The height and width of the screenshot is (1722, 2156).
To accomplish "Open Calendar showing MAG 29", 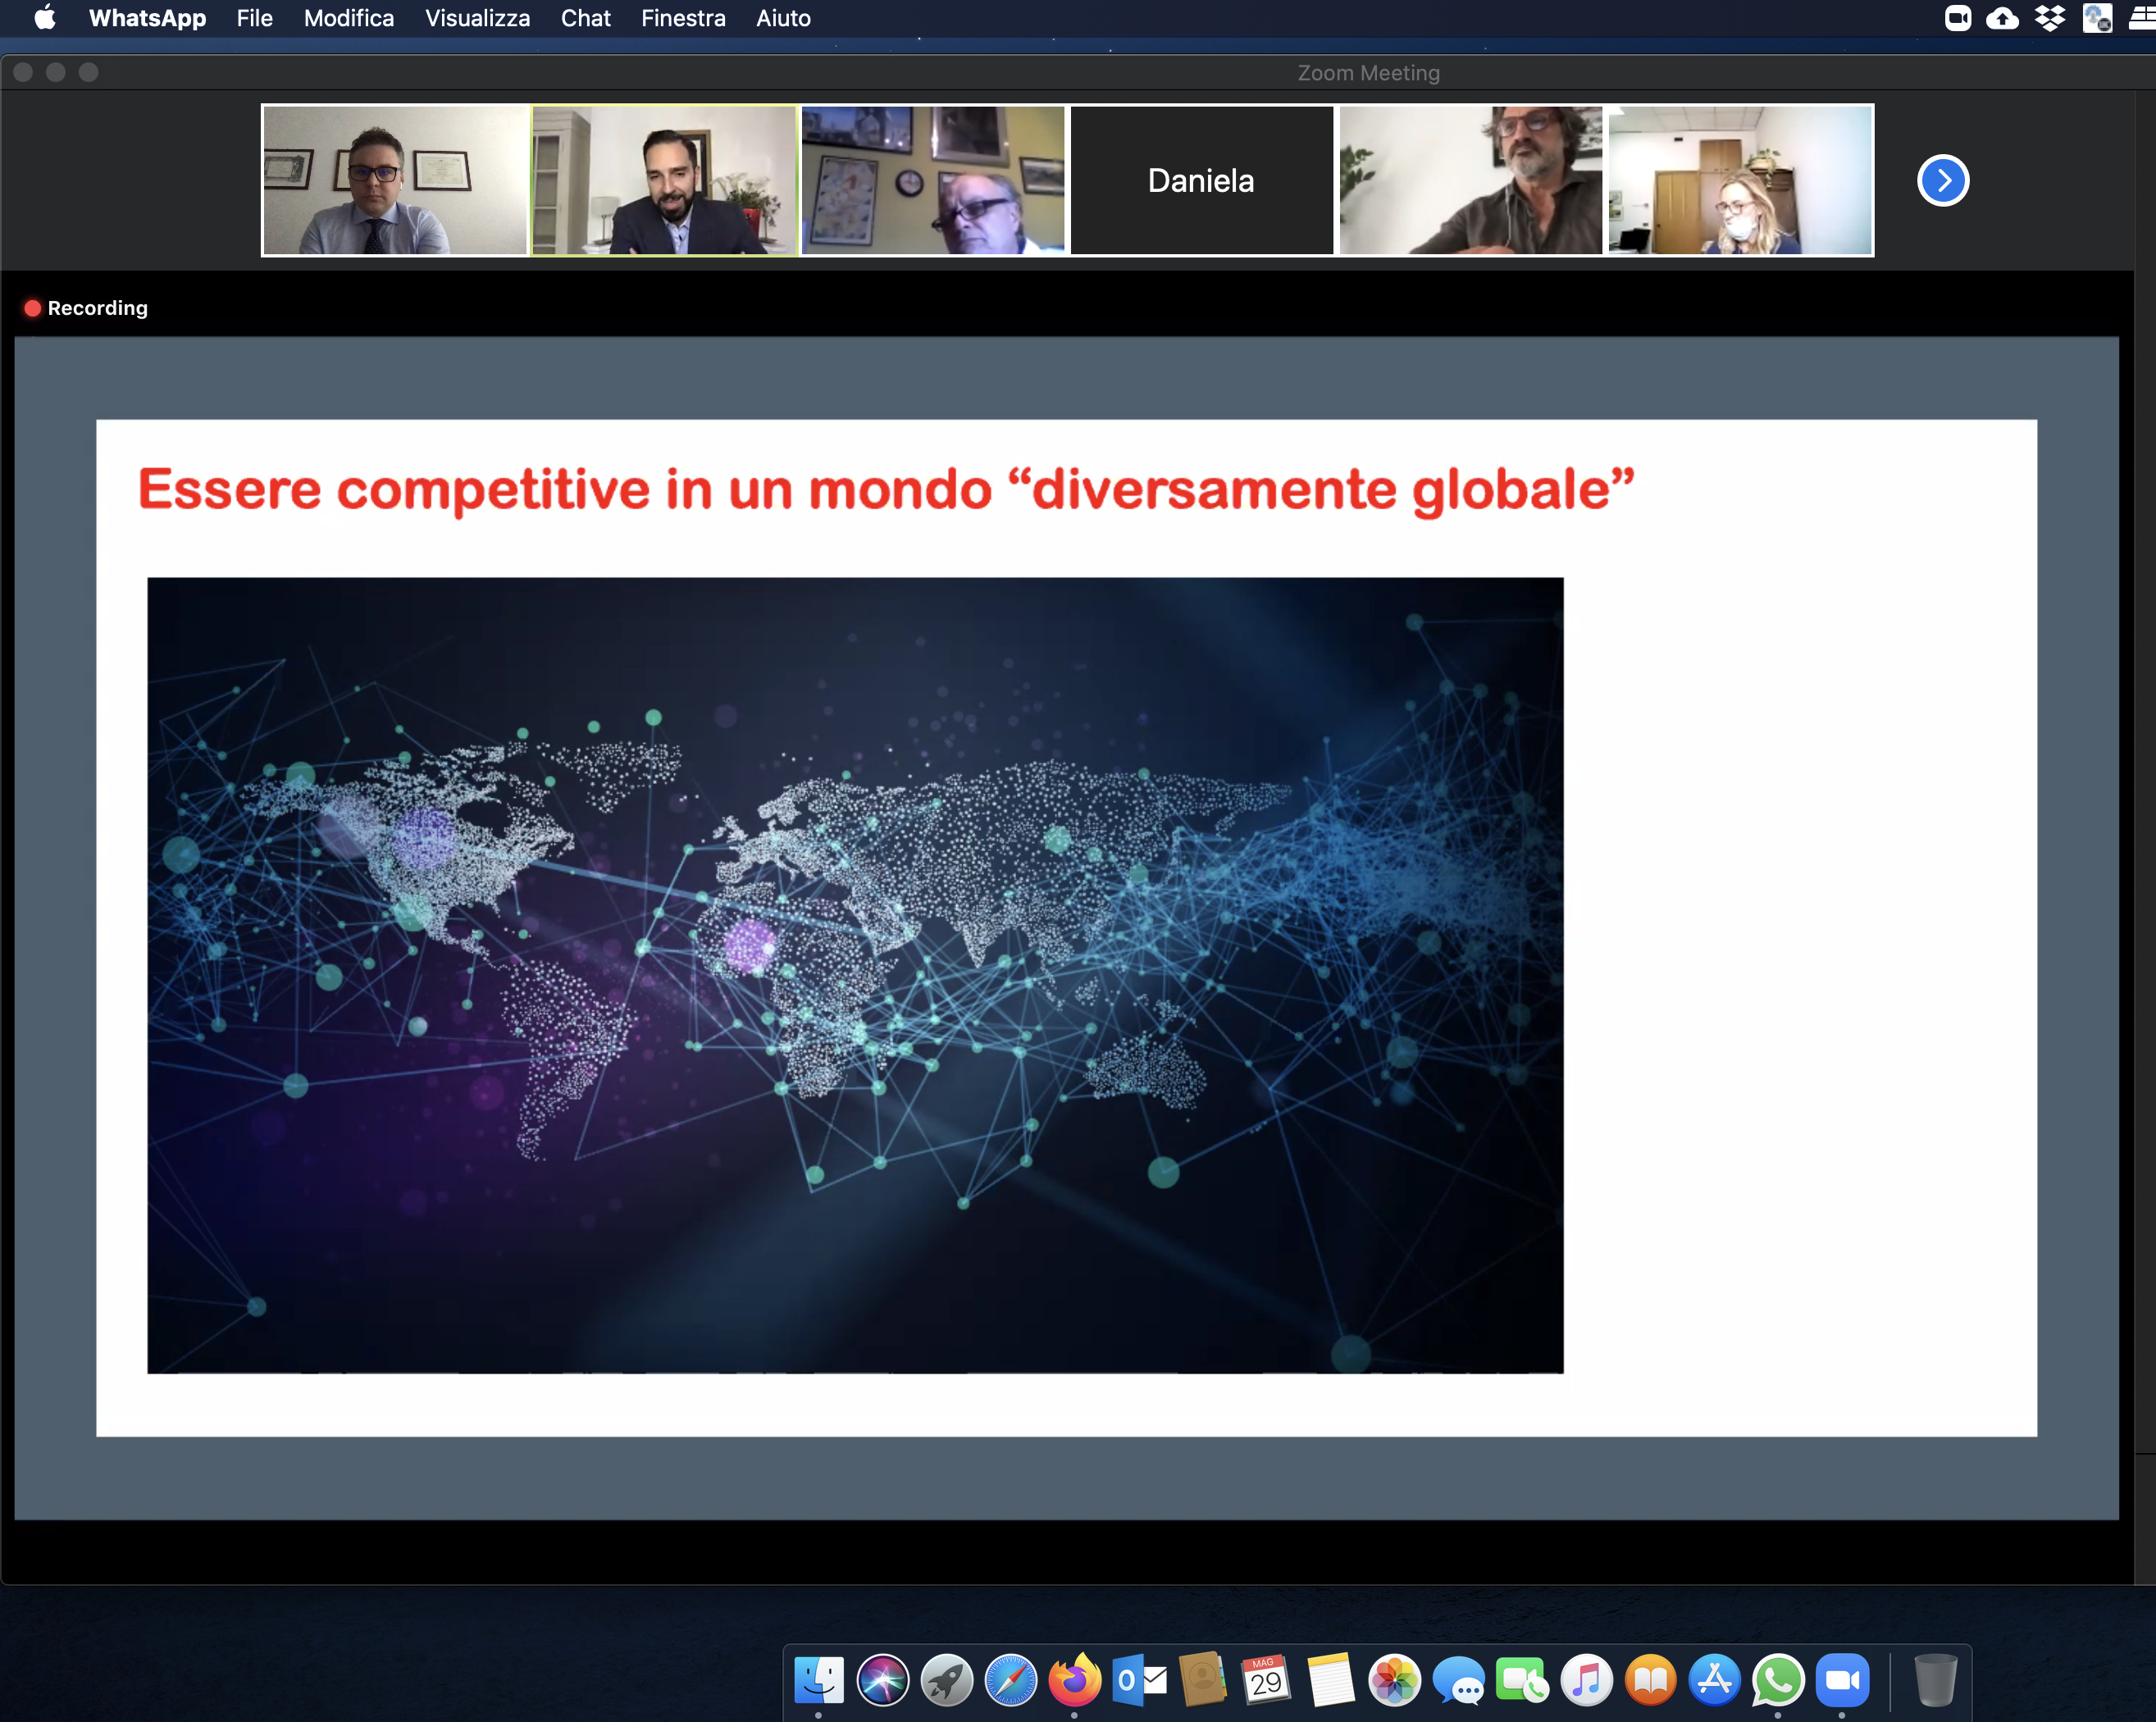I will (x=1266, y=1680).
